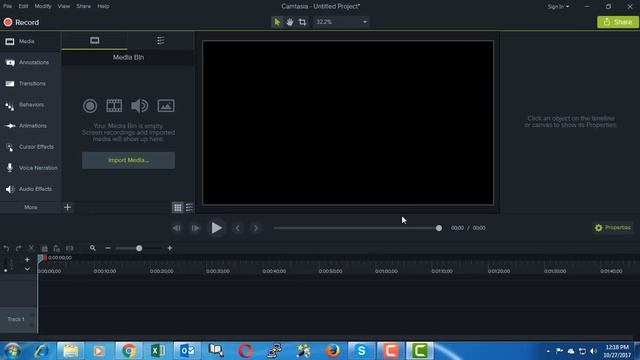640x360 pixels.
Task: Click the black preview canvas
Action: pyautogui.click(x=348, y=122)
